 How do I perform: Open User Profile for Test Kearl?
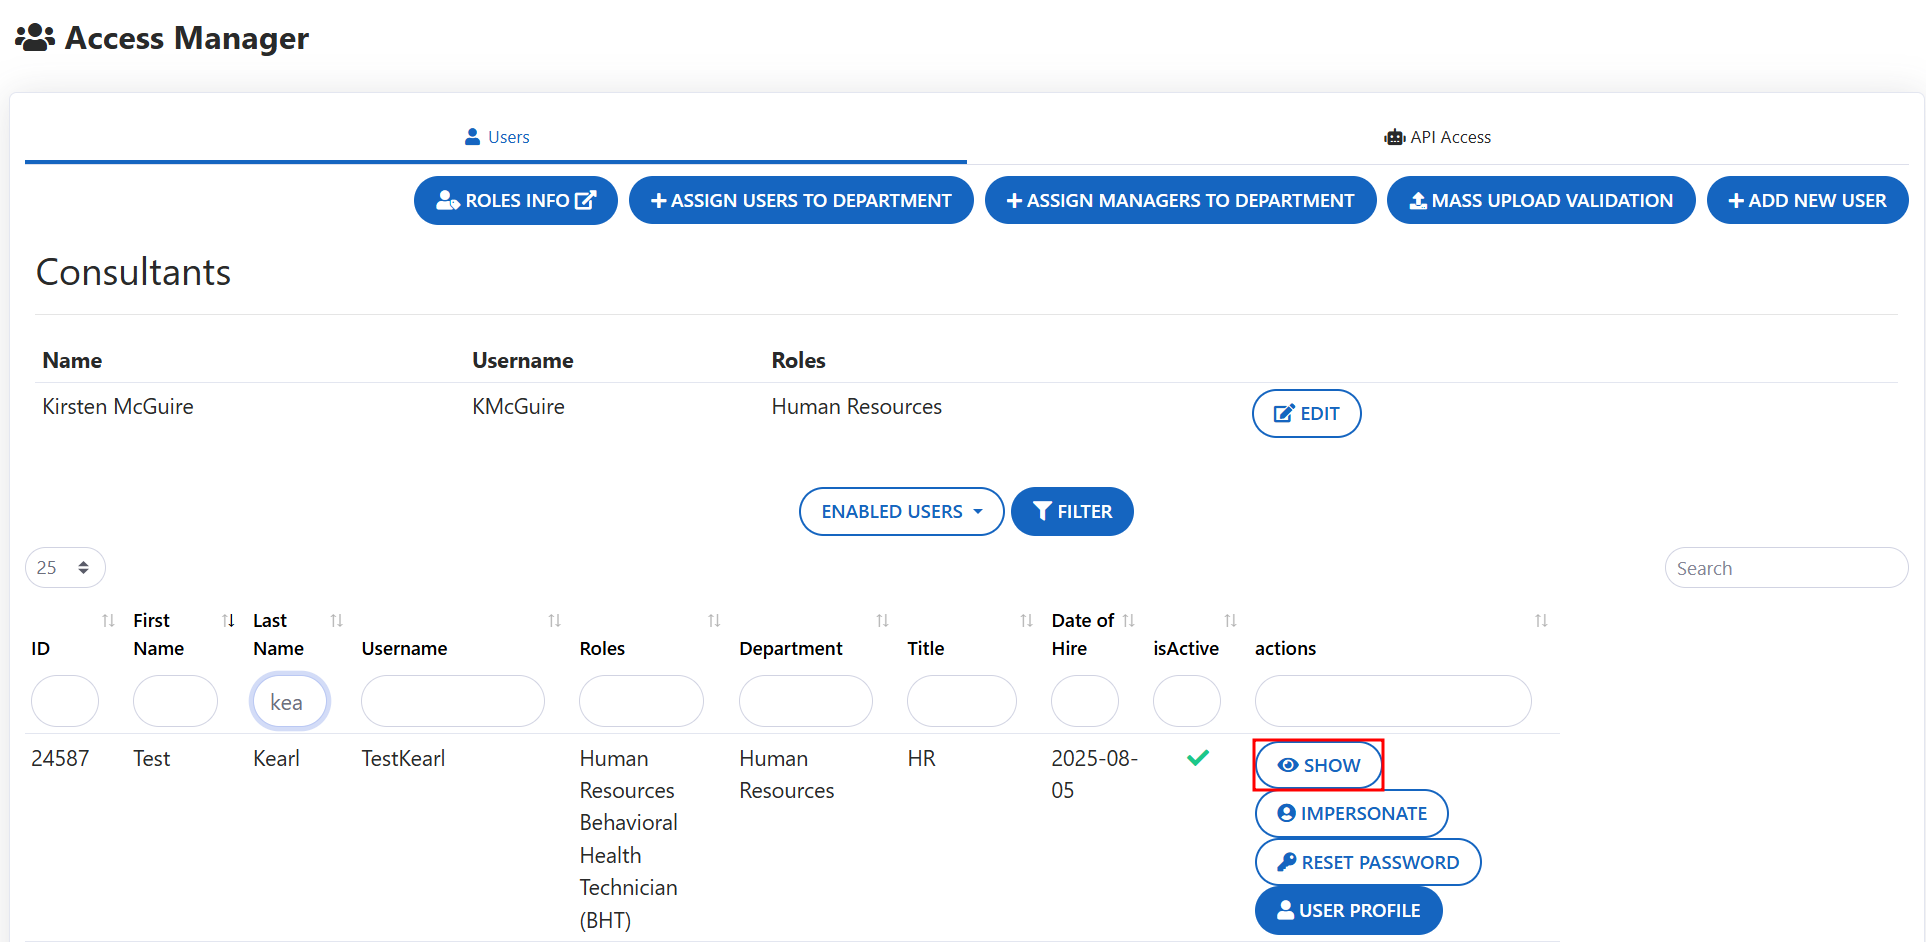[1348, 911]
